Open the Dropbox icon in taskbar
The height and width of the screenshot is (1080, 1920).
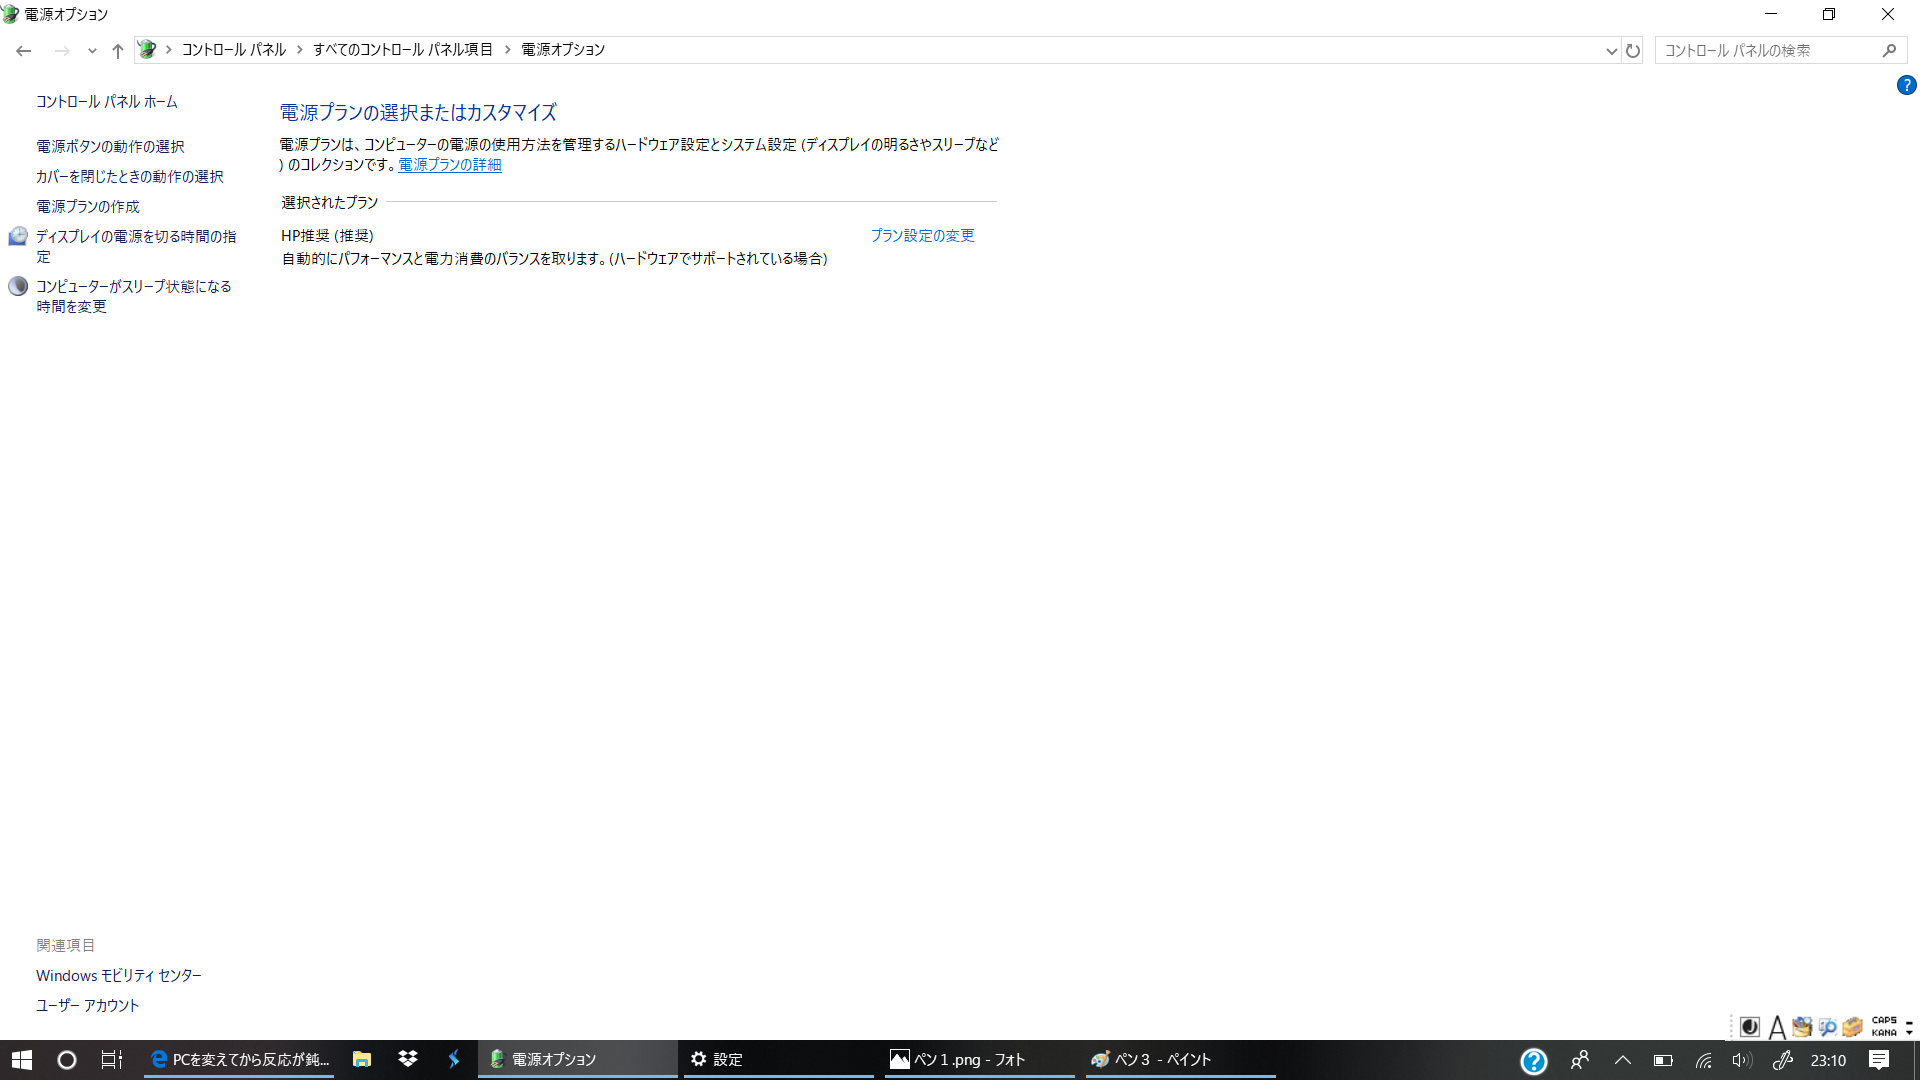click(407, 1059)
